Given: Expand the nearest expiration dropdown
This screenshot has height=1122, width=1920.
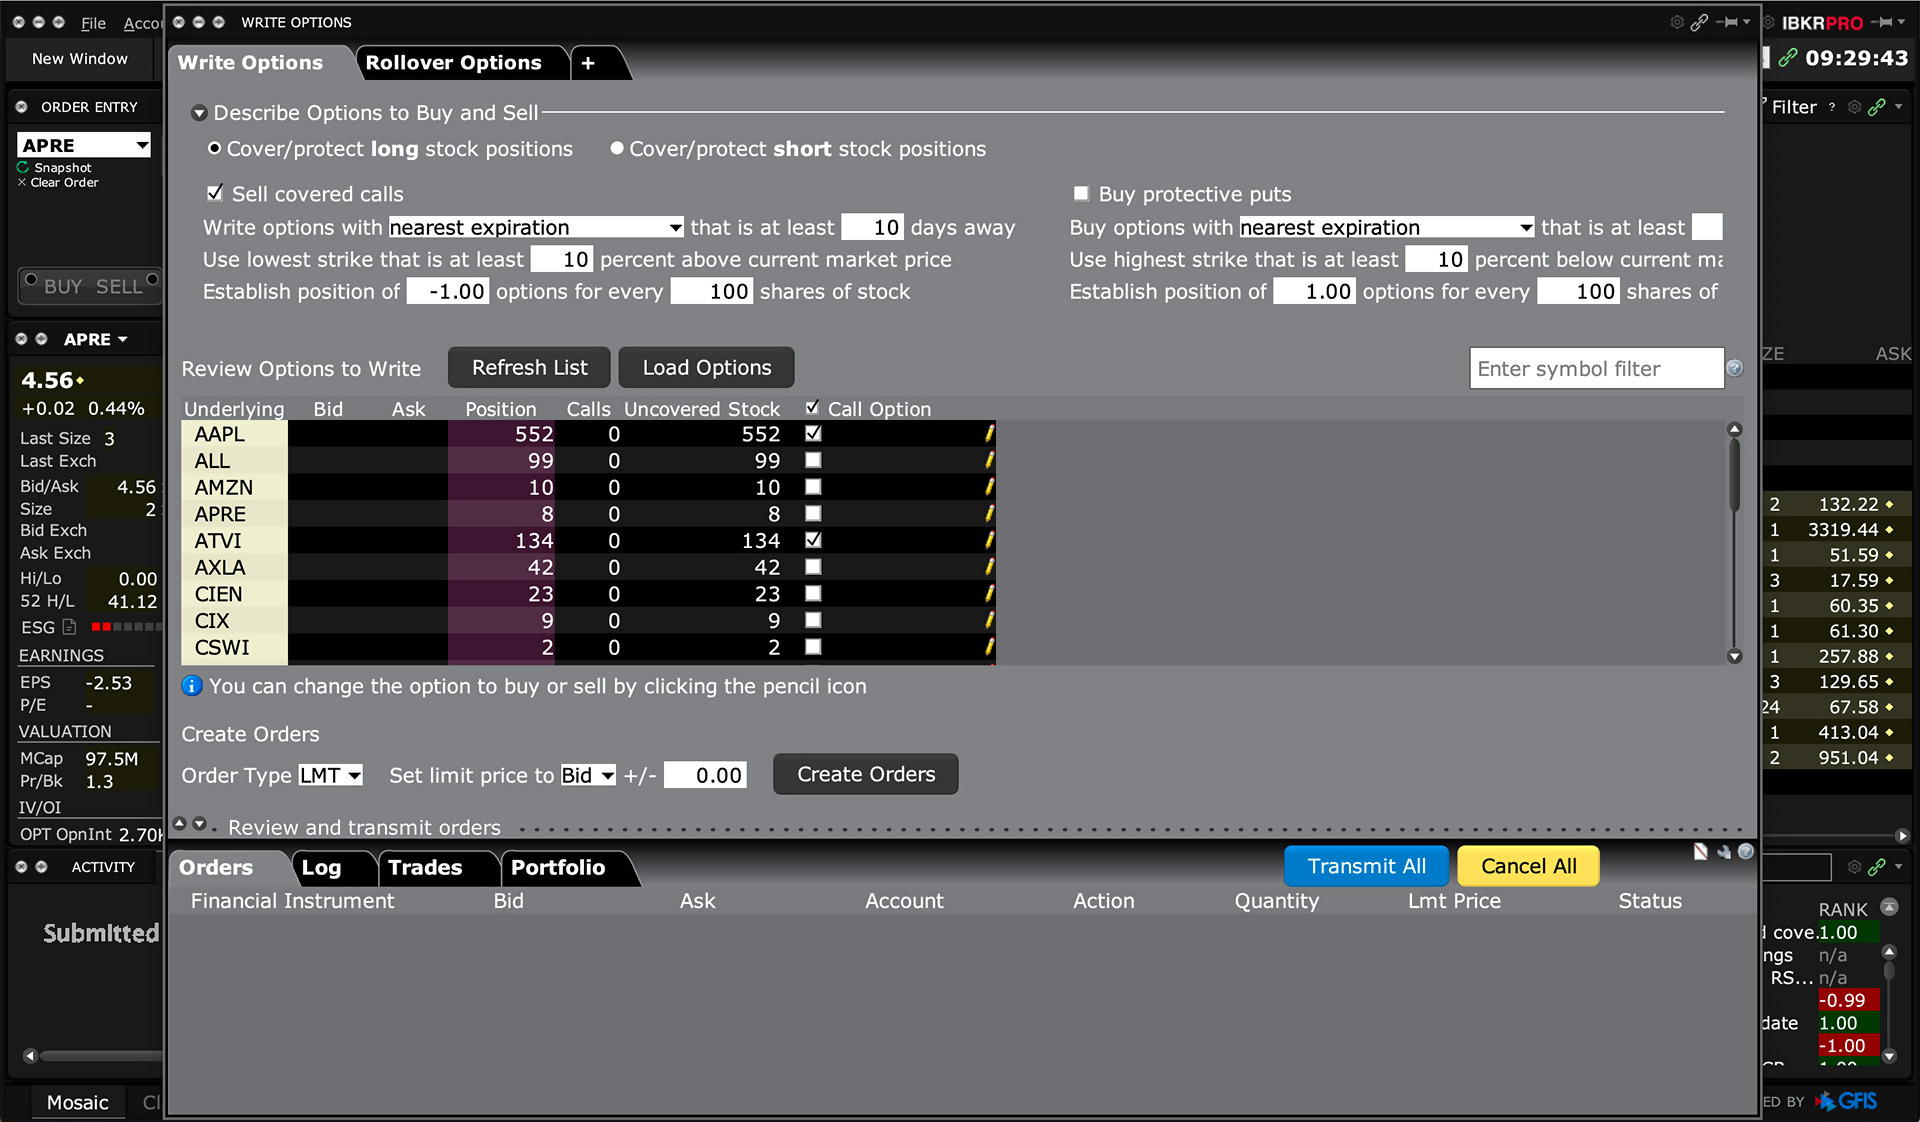Looking at the screenshot, I should tap(673, 226).
